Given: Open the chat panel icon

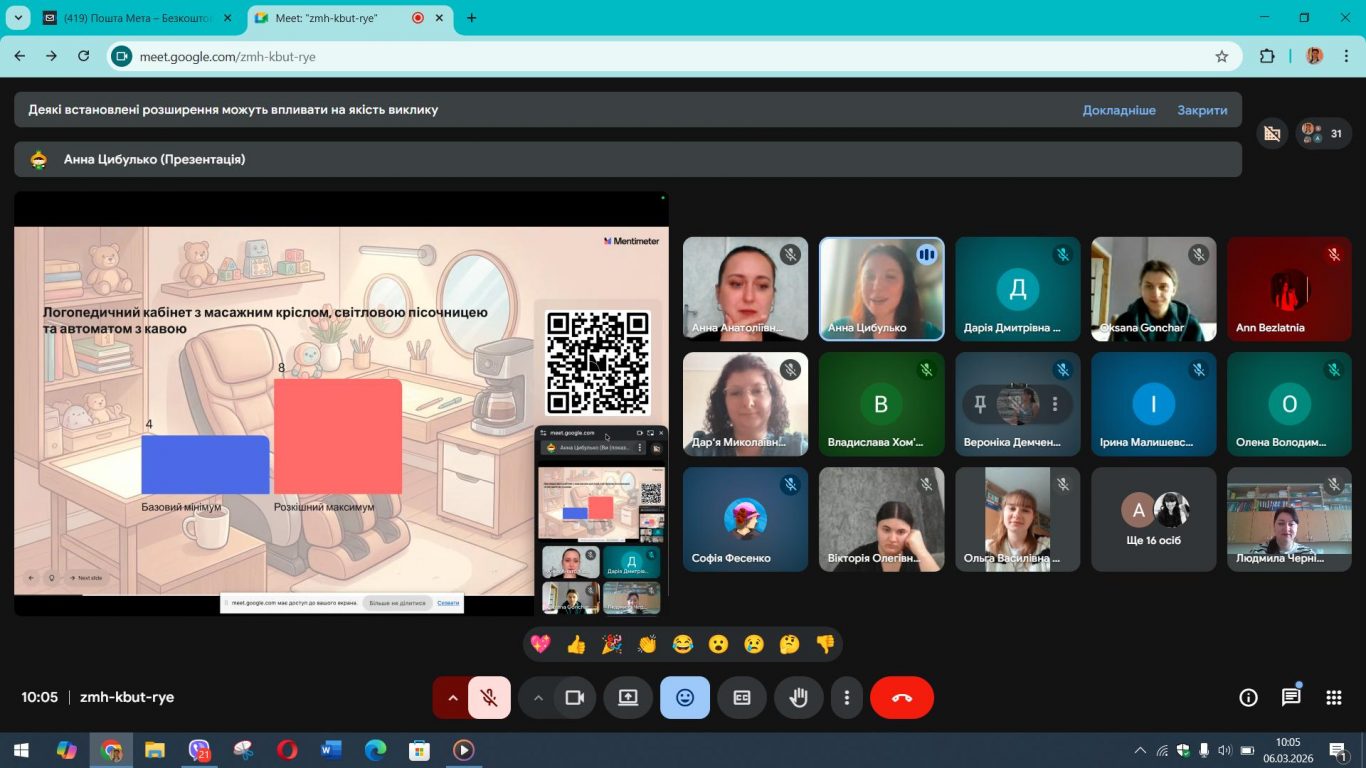Looking at the screenshot, I should point(1291,698).
